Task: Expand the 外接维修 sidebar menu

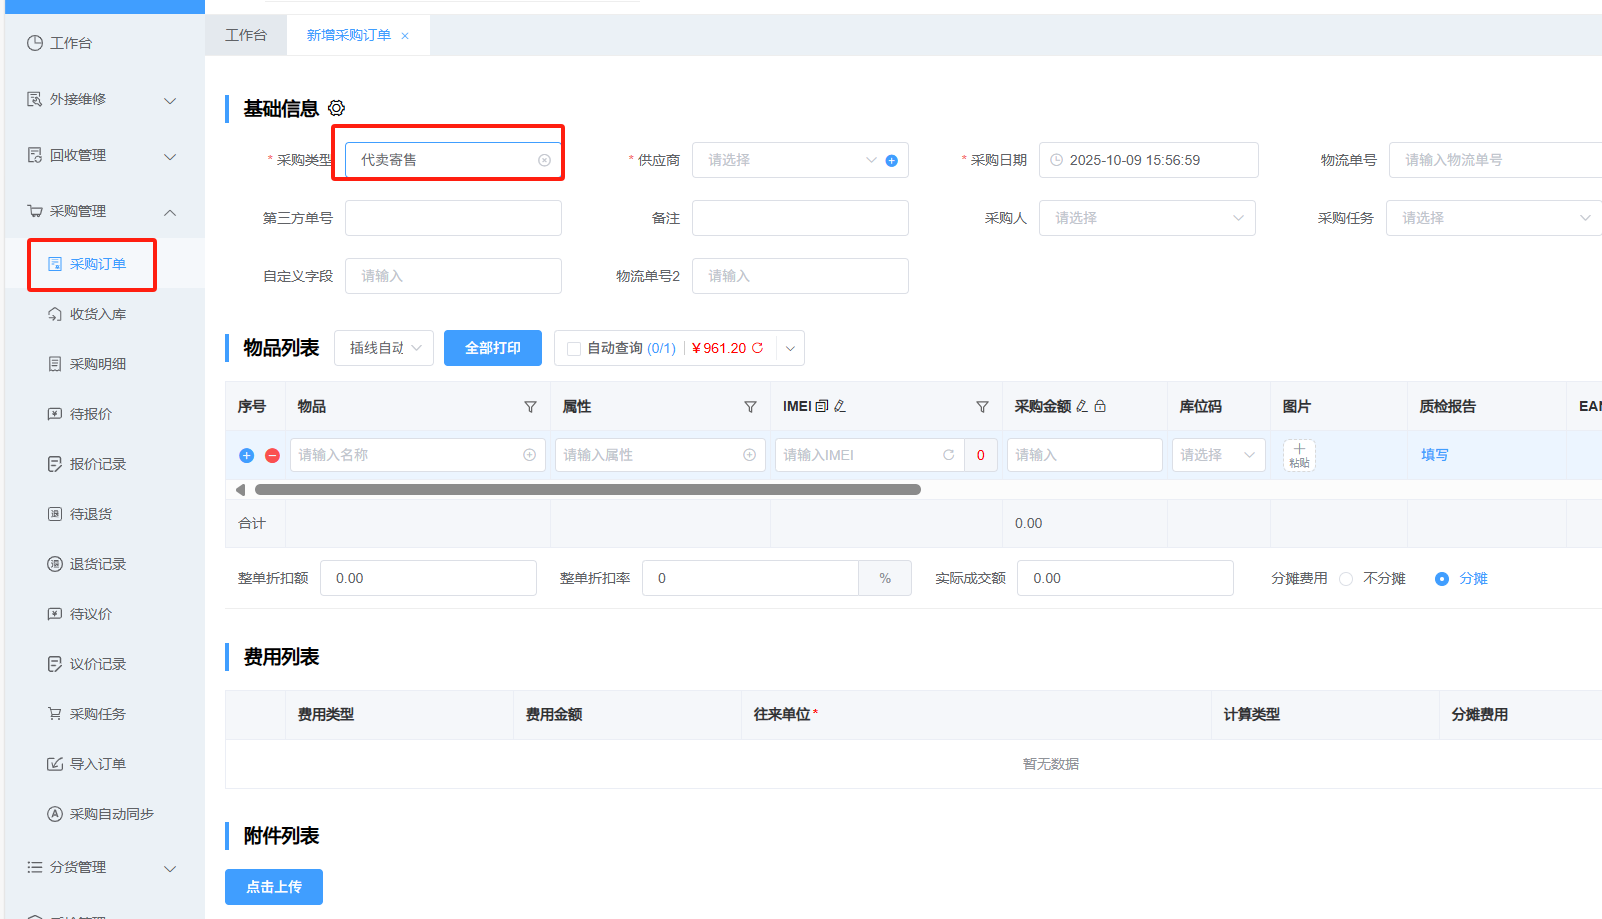Action: point(100,99)
